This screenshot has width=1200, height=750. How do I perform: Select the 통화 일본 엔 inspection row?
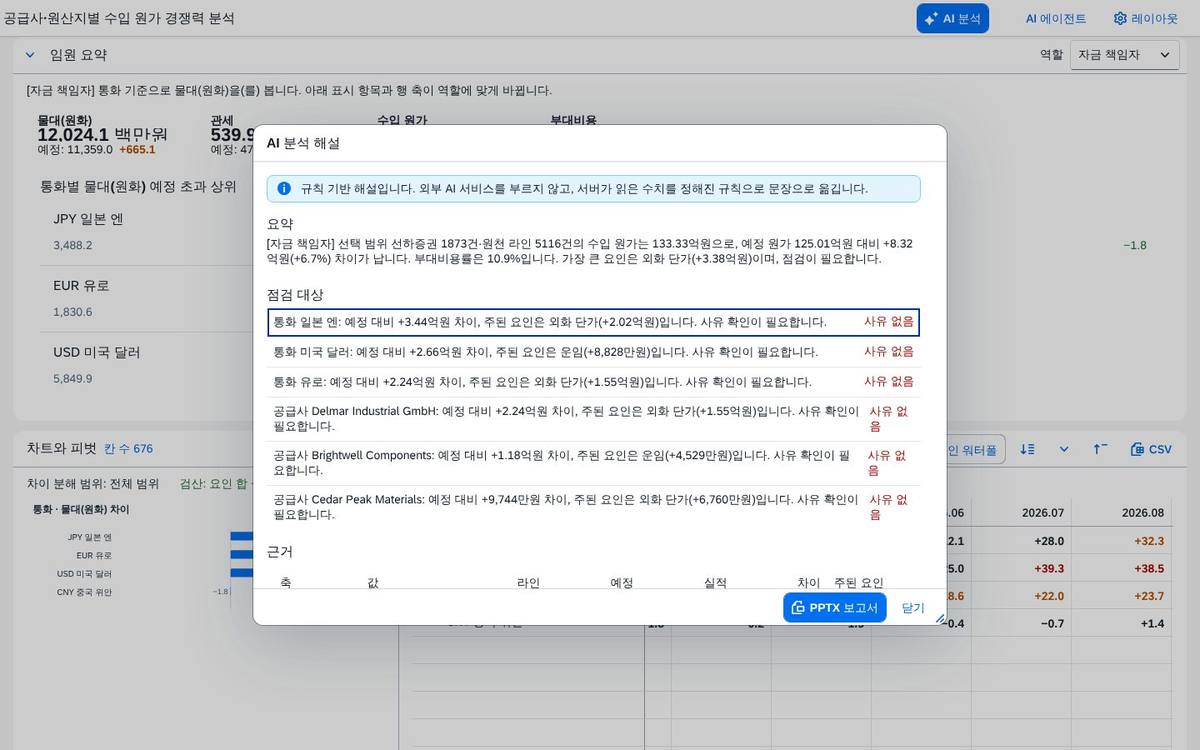(593, 322)
